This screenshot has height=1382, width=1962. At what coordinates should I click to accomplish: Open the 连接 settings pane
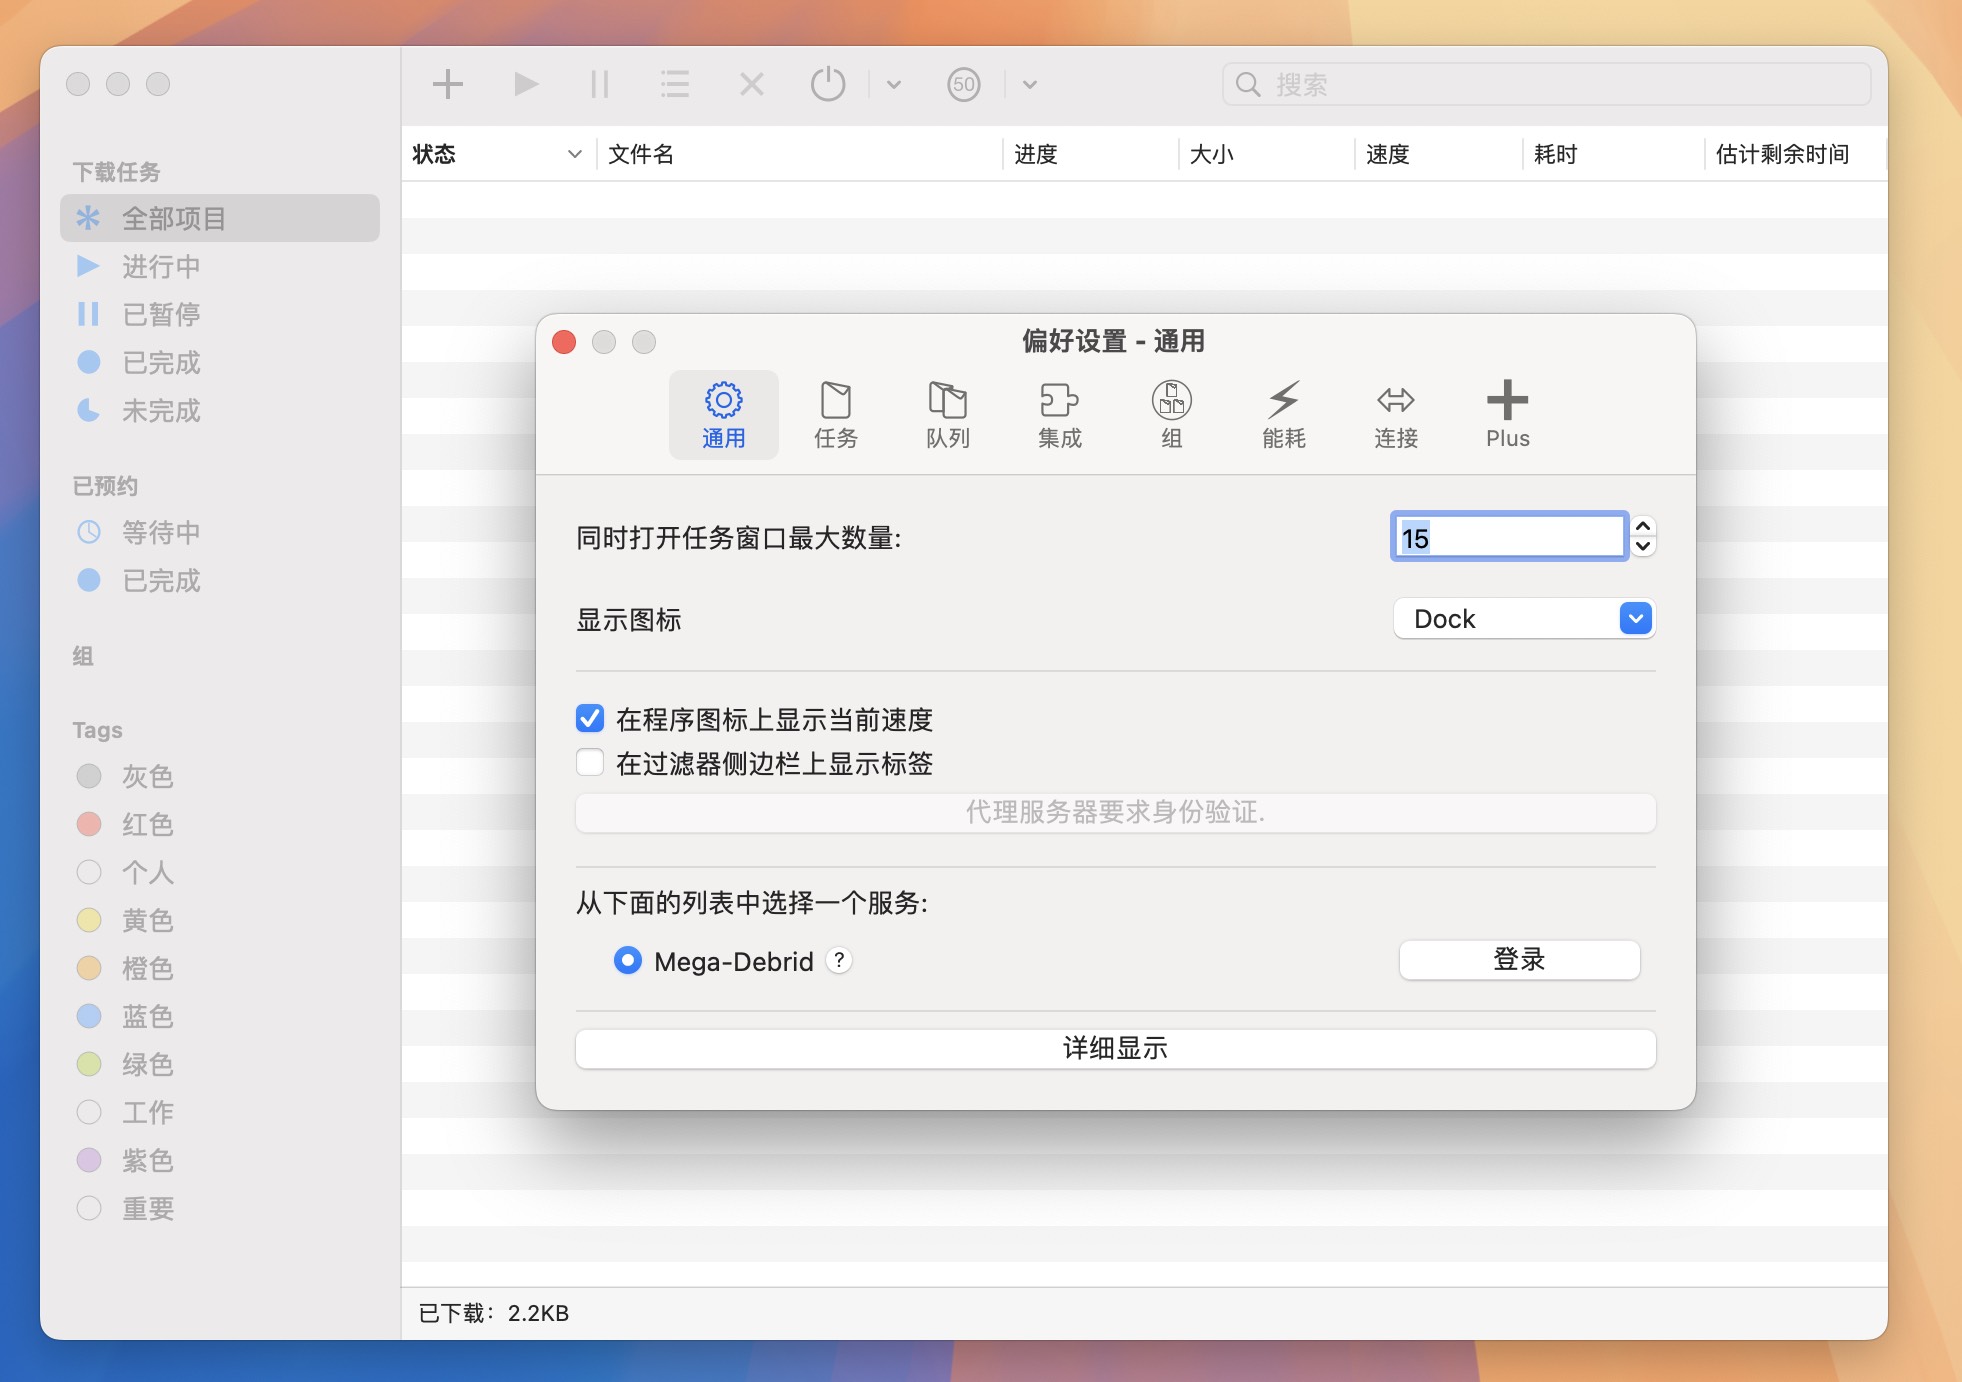(1396, 414)
